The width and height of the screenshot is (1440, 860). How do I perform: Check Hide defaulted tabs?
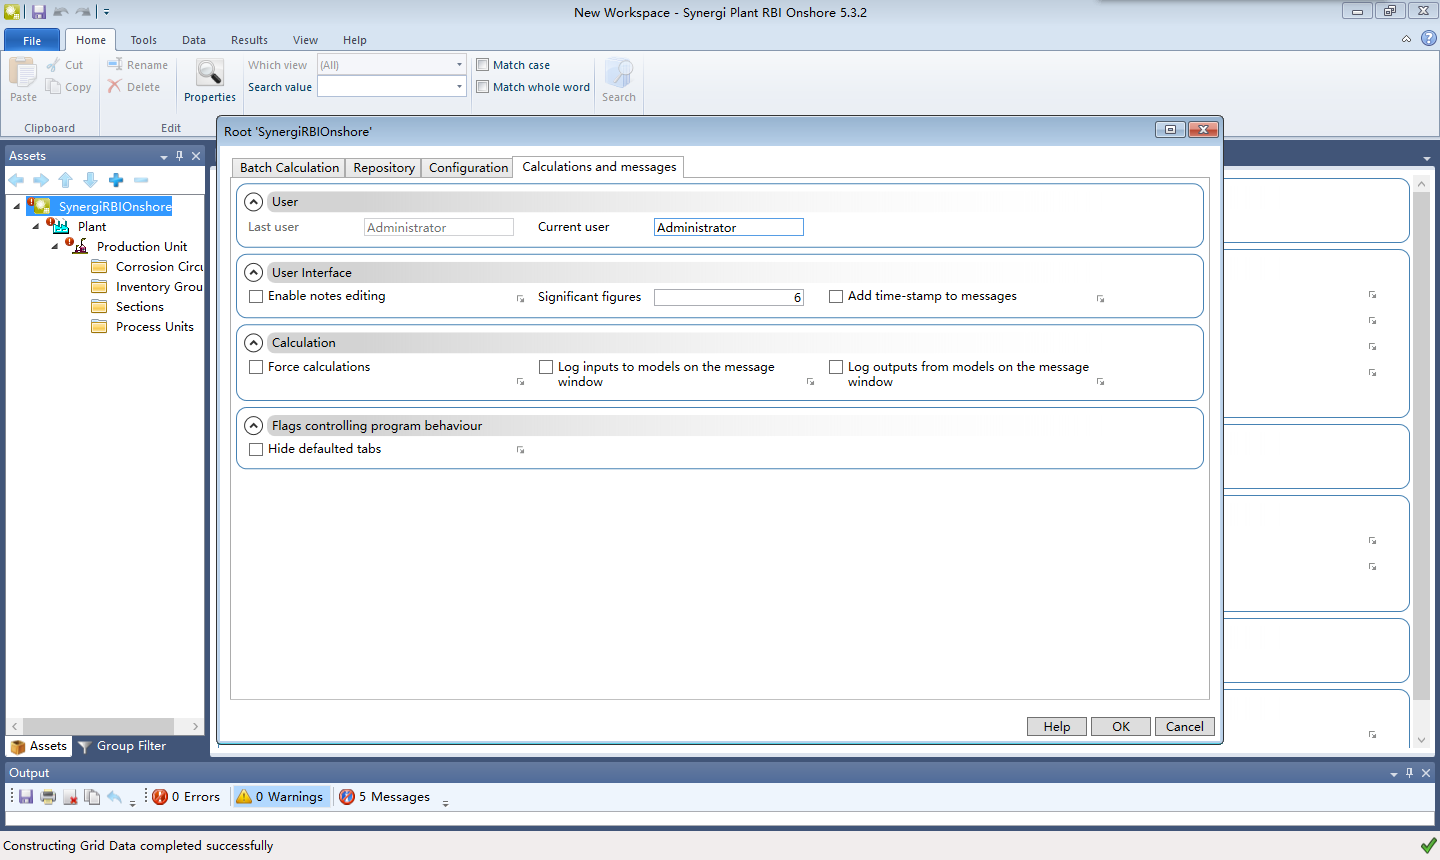(256, 449)
